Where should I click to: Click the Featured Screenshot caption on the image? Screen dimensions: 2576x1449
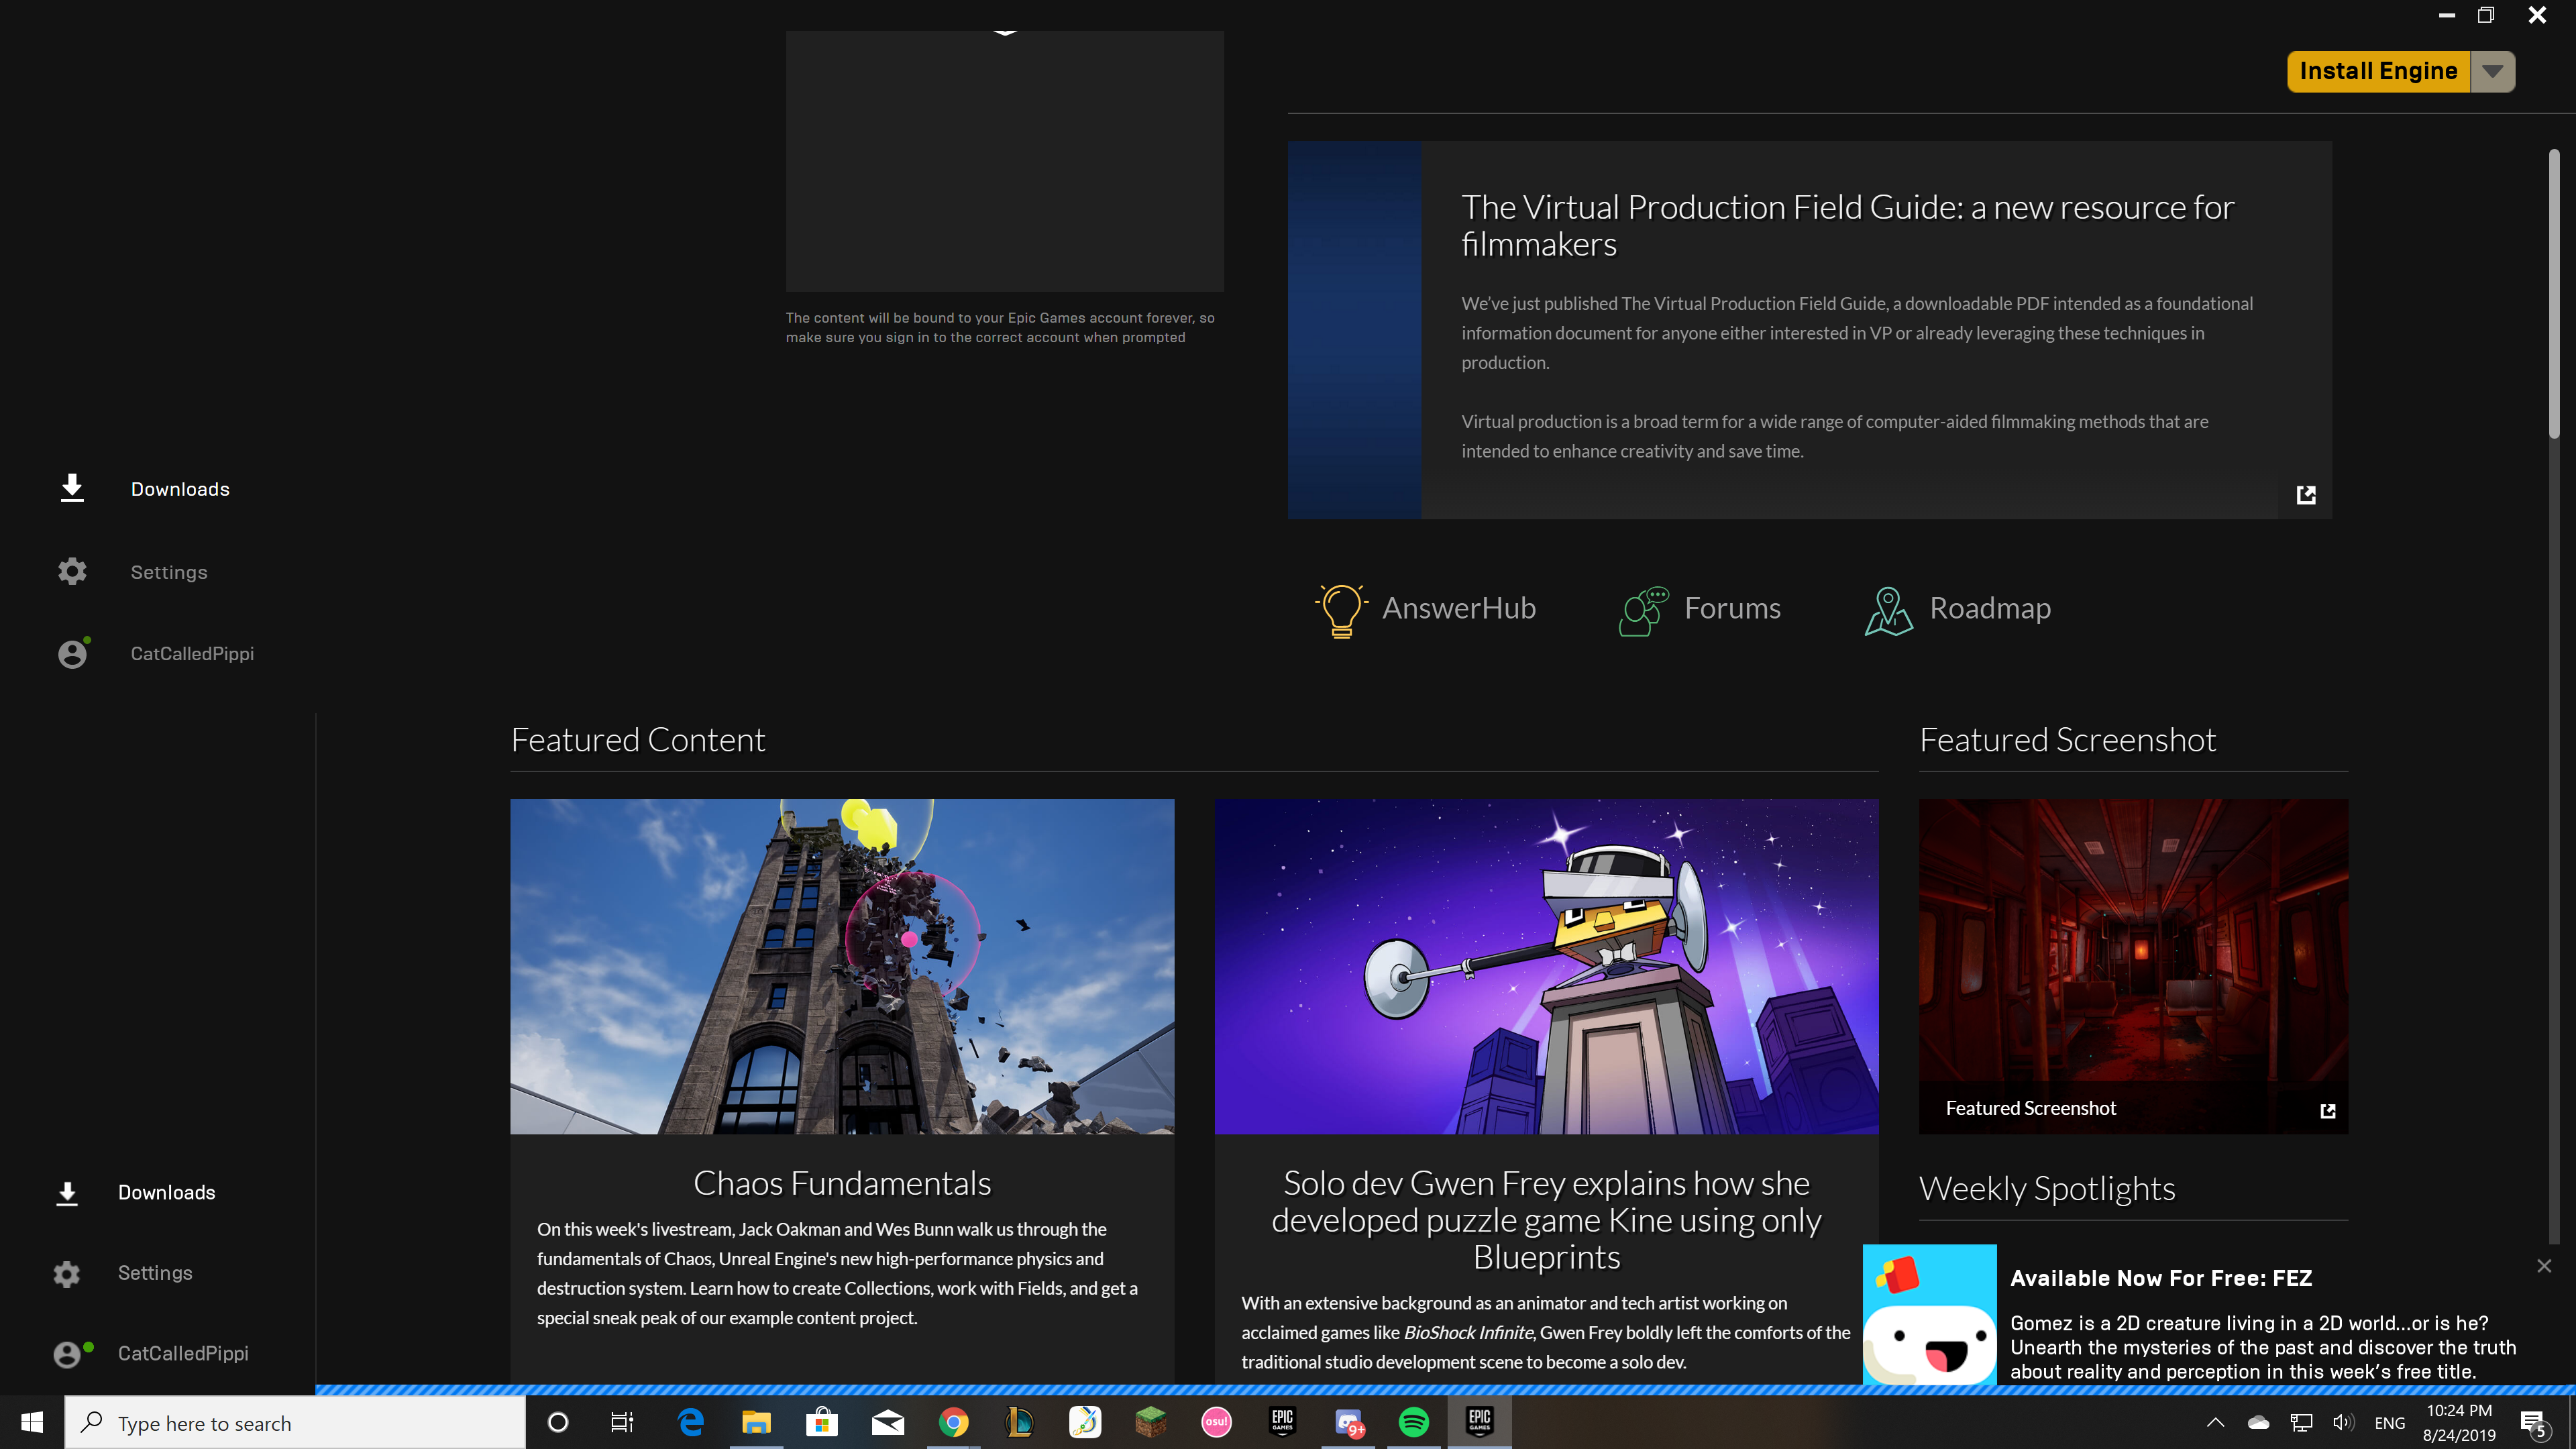(2030, 1108)
